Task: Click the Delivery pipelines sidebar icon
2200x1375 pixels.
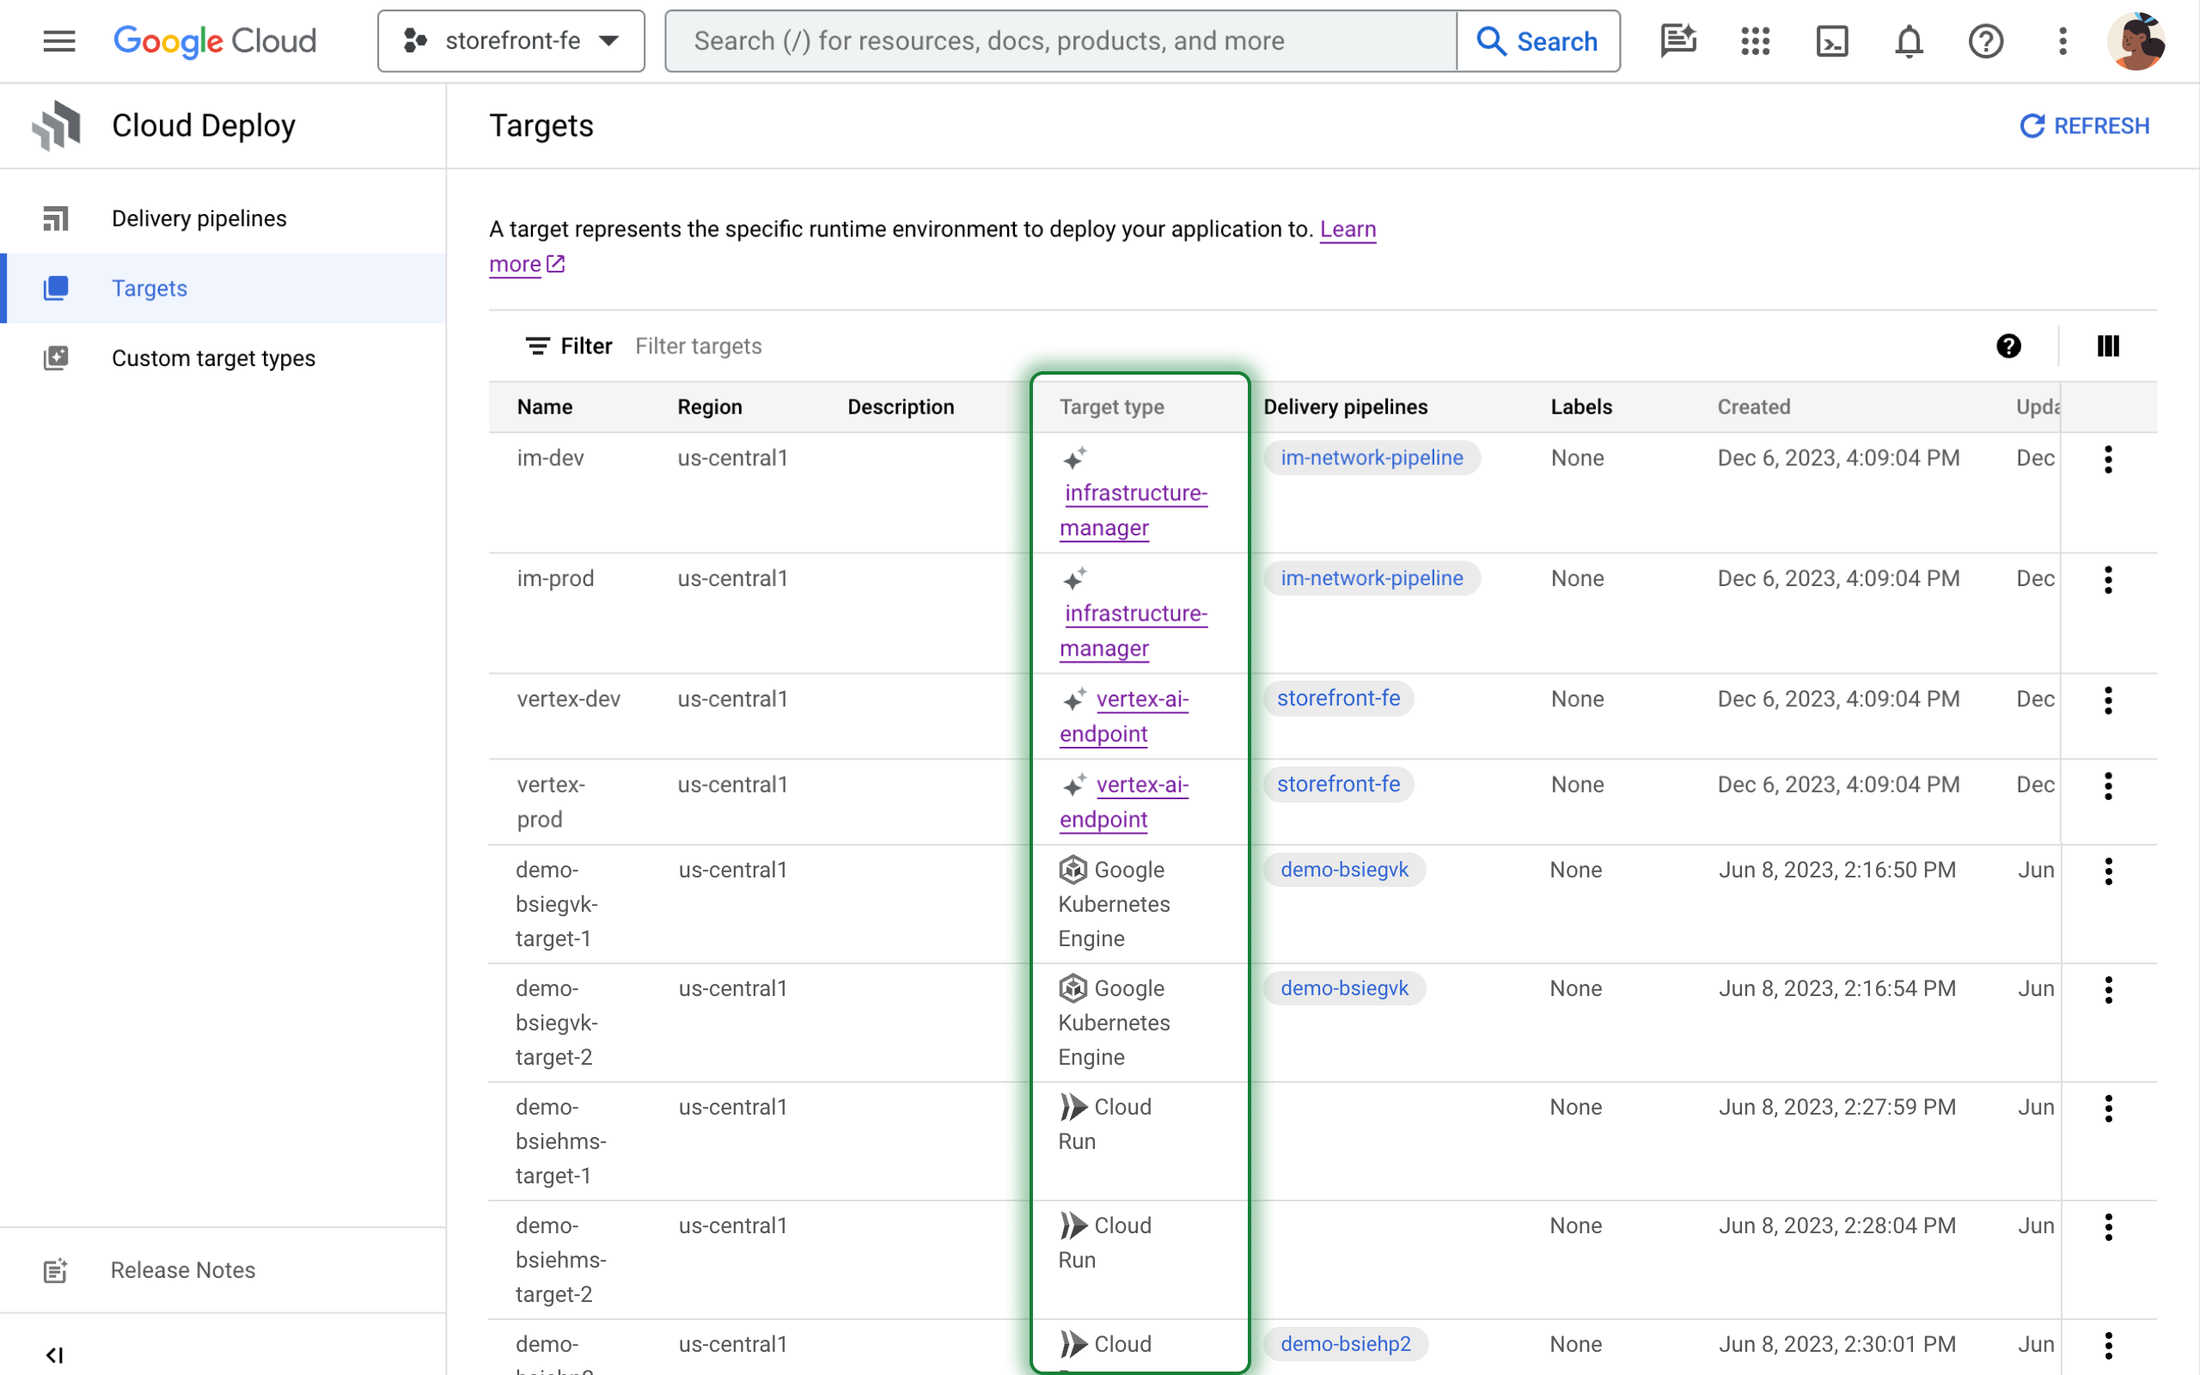Action: (x=57, y=219)
